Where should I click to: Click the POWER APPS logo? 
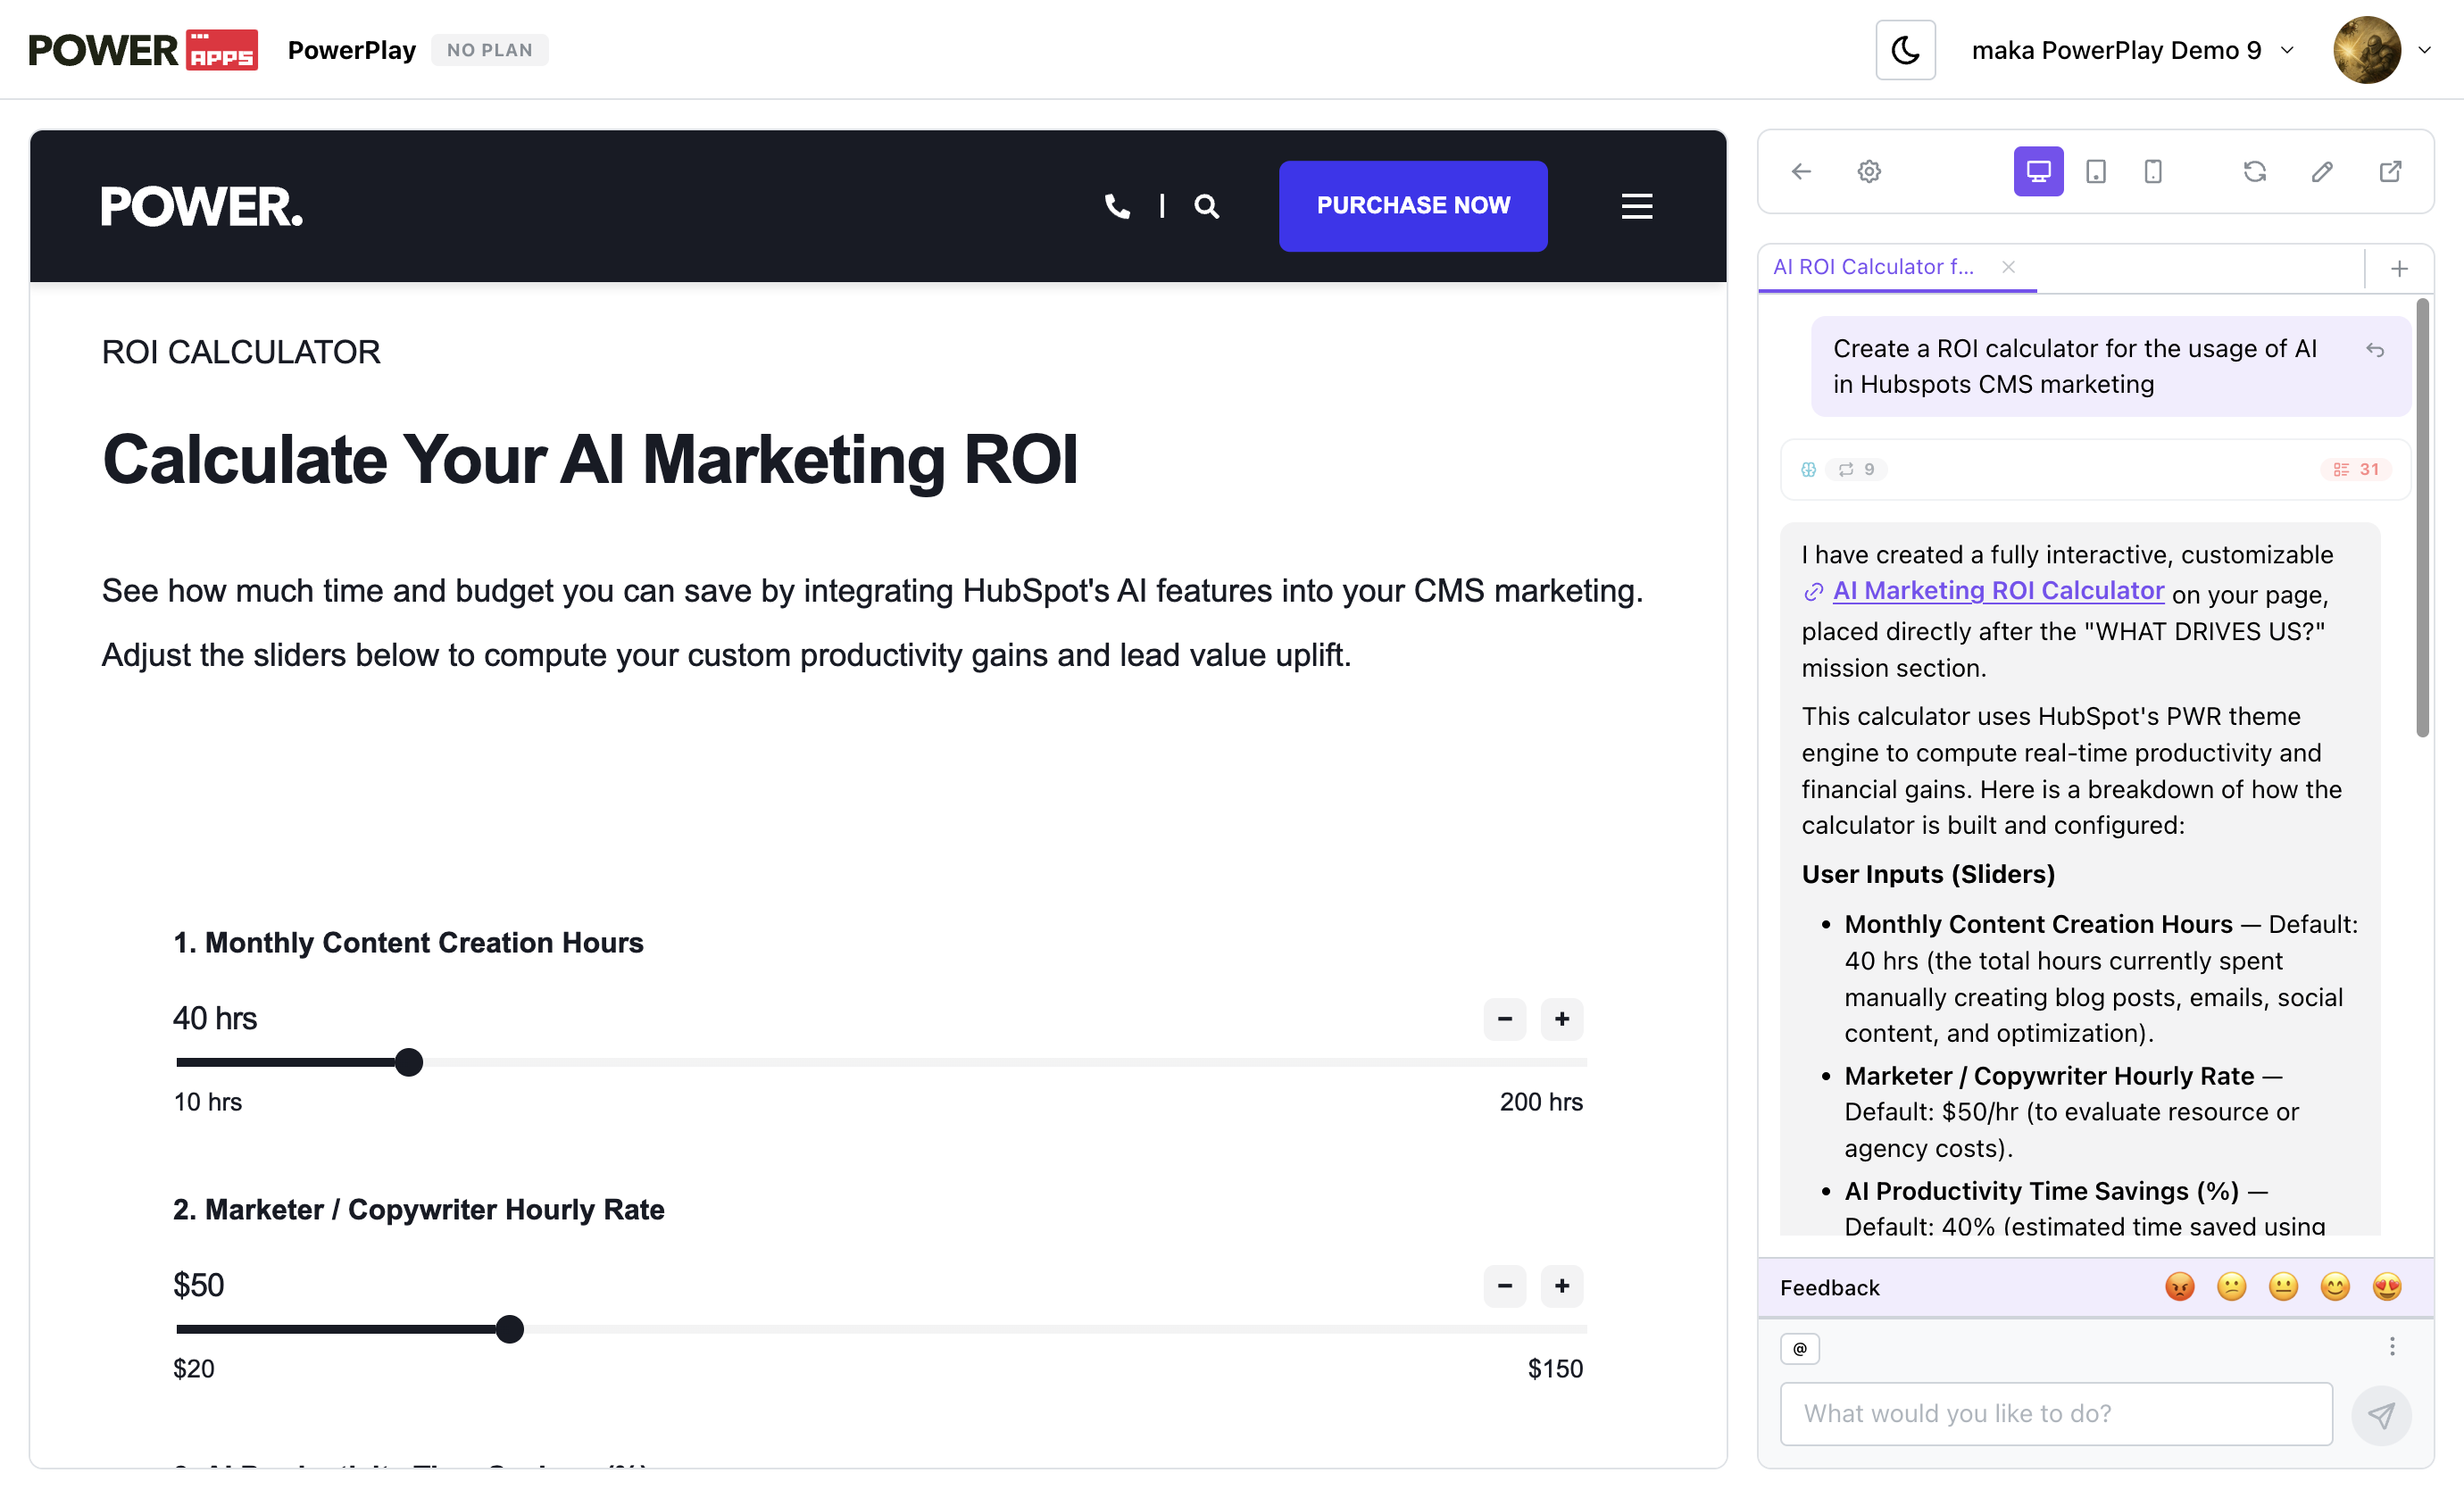coord(143,50)
